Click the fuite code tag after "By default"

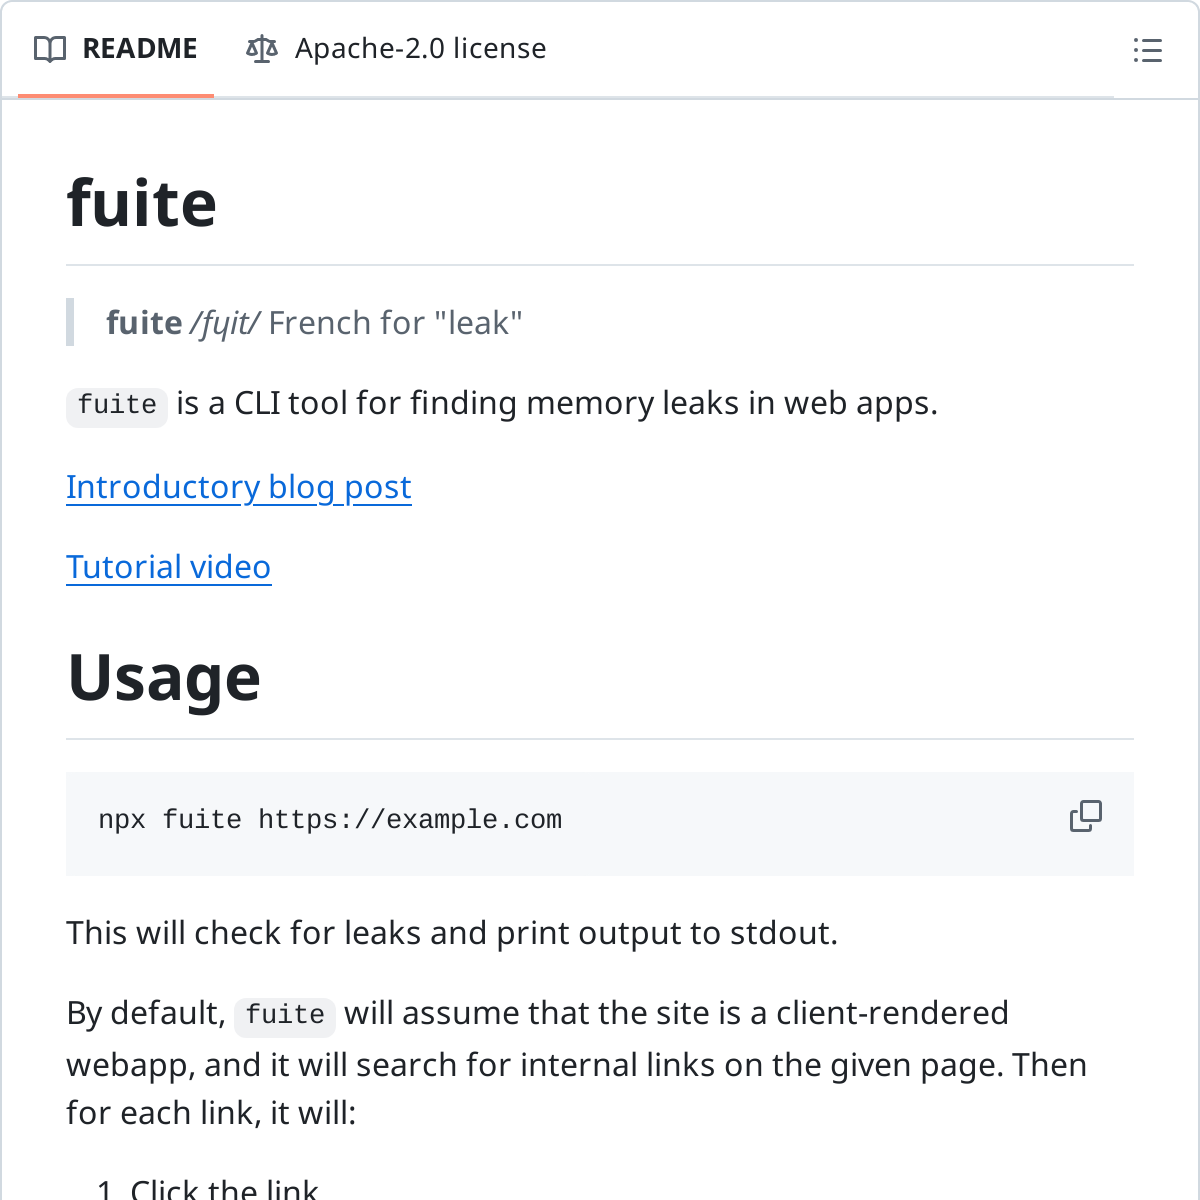(x=285, y=1015)
